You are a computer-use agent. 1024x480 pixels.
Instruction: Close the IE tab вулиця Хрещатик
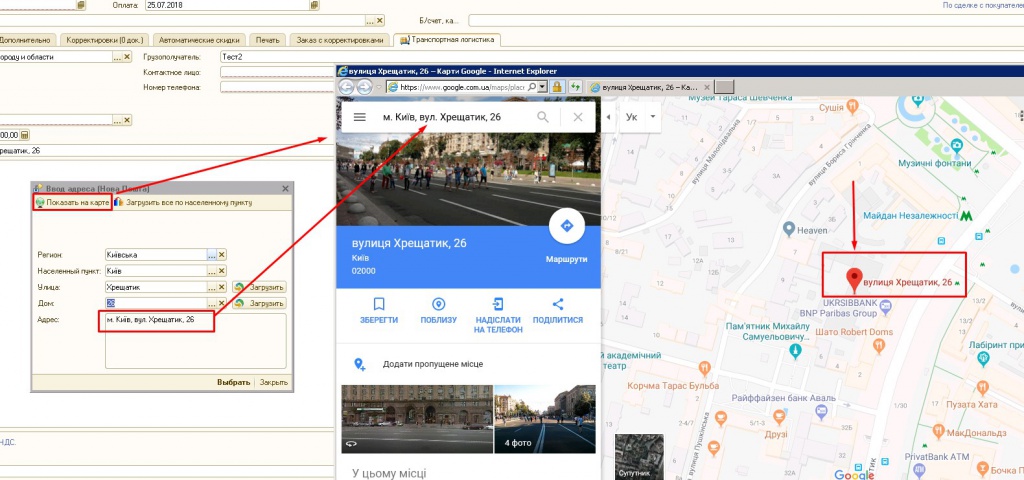(x=707, y=87)
